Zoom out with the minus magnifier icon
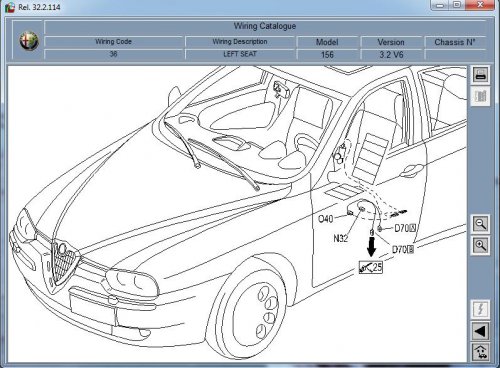500x368 pixels. pyautogui.click(x=480, y=224)
